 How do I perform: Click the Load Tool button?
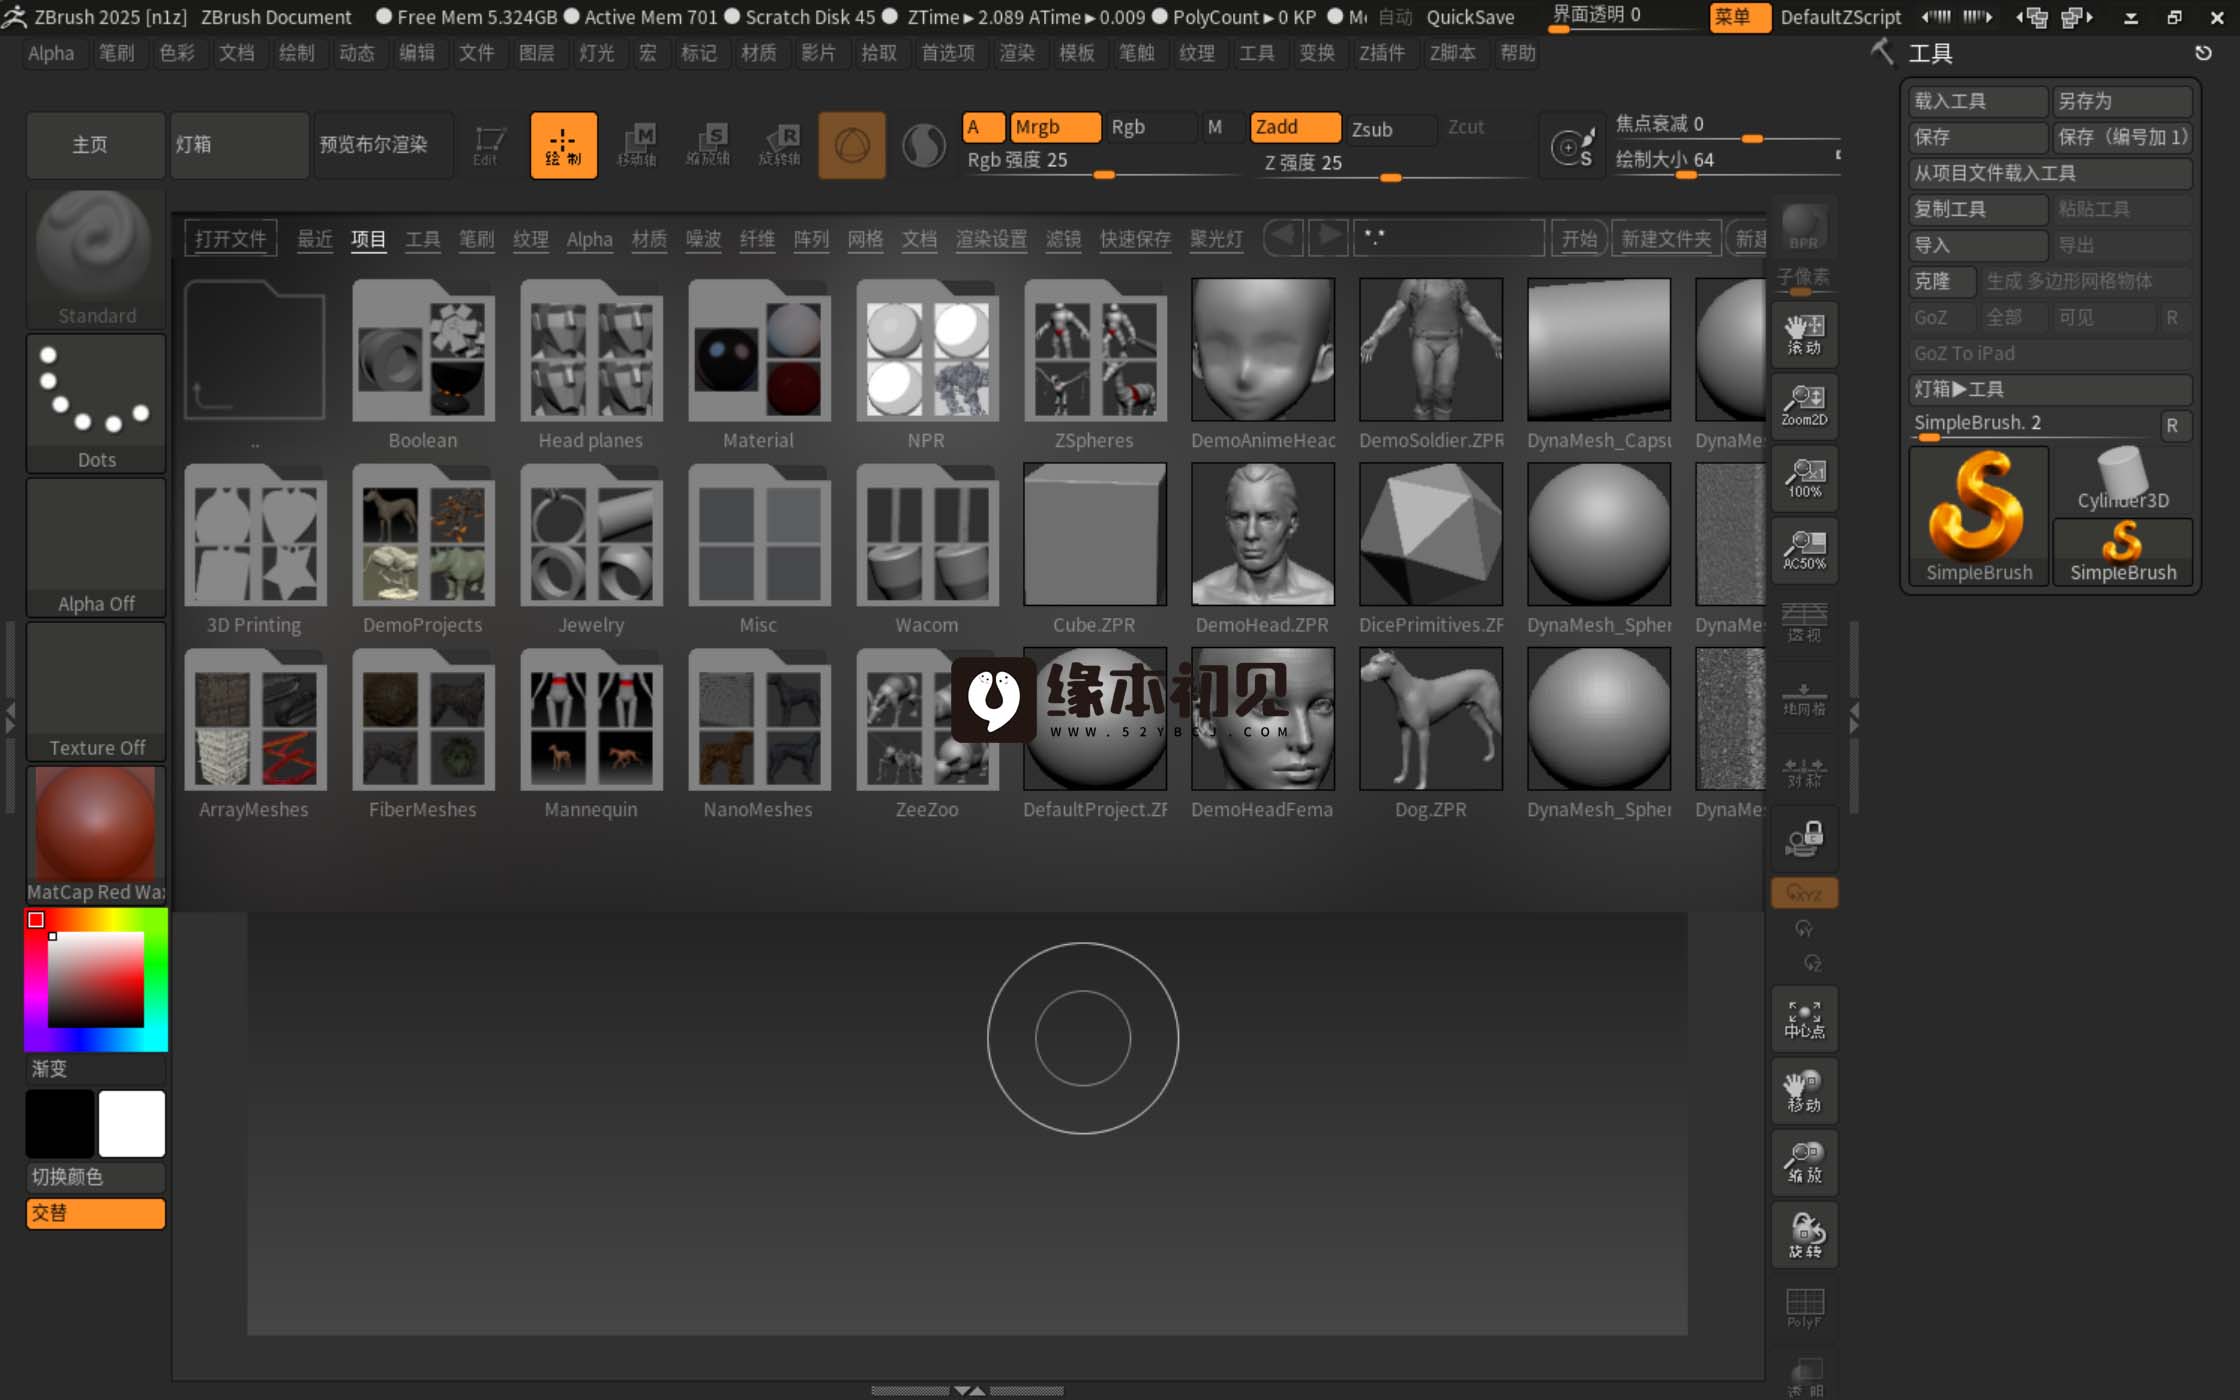[x=1978, y=101]
